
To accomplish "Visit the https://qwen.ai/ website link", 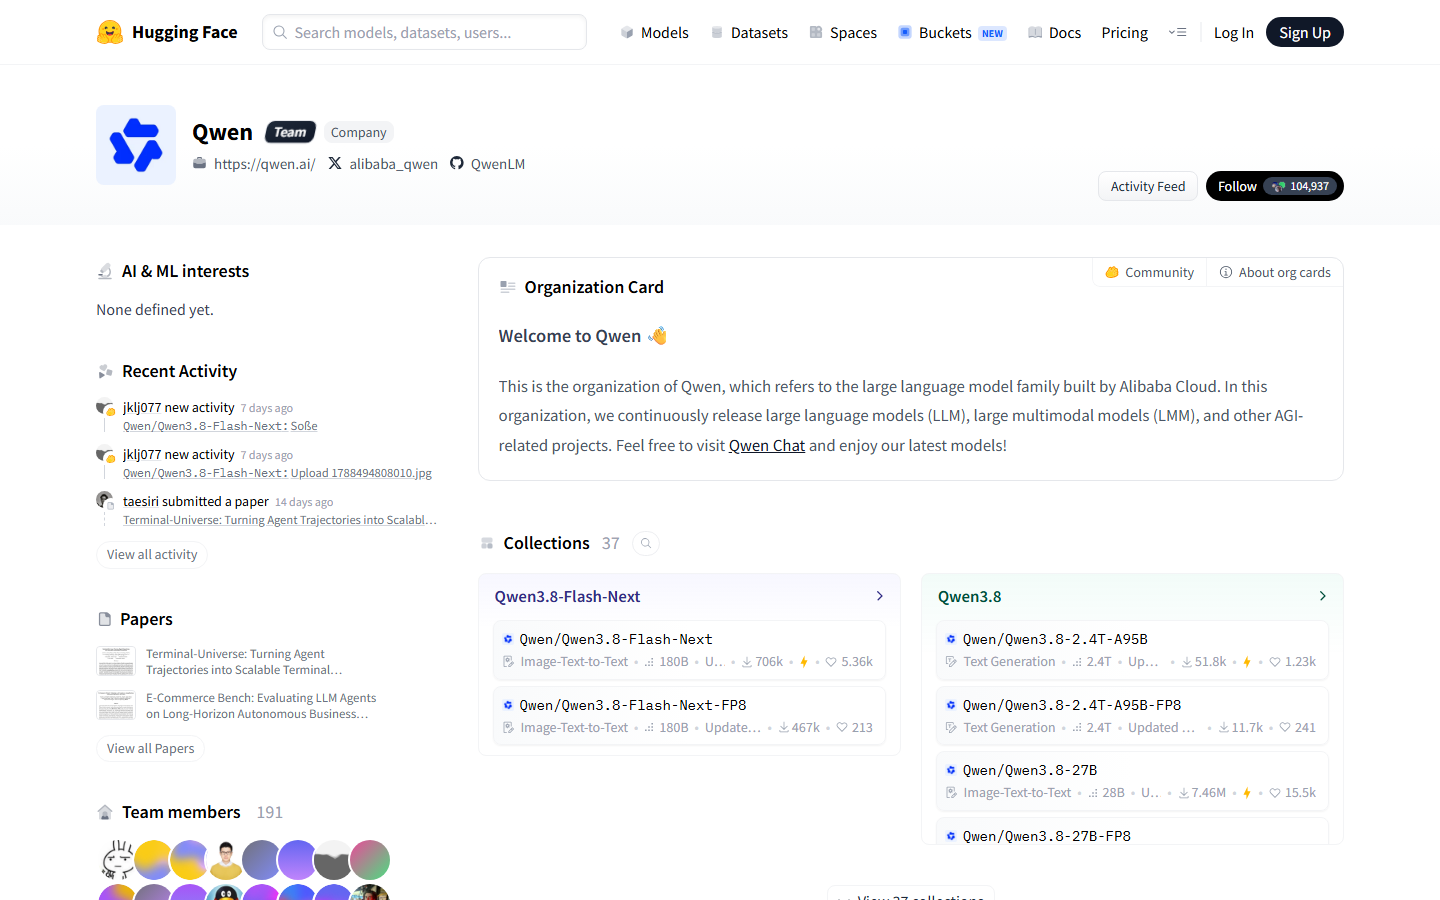I will click(254, 164).
